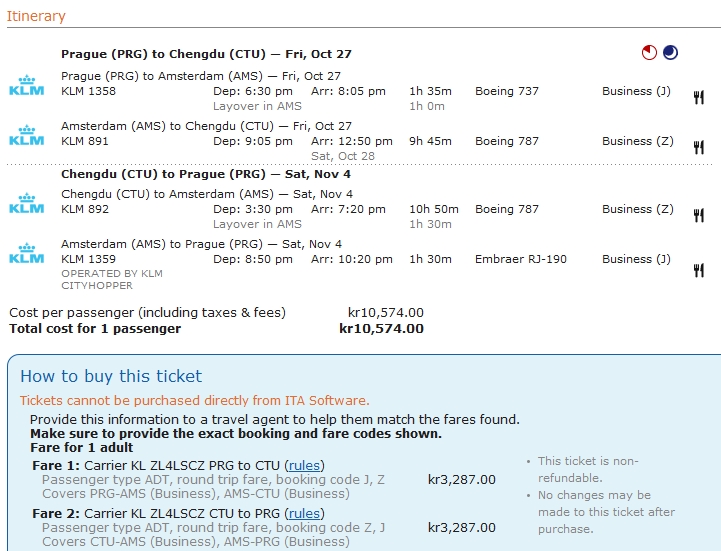Click the Prague to Chengdu trip header
The height and width of the screenshot is (551, 721).
point(206,54)
